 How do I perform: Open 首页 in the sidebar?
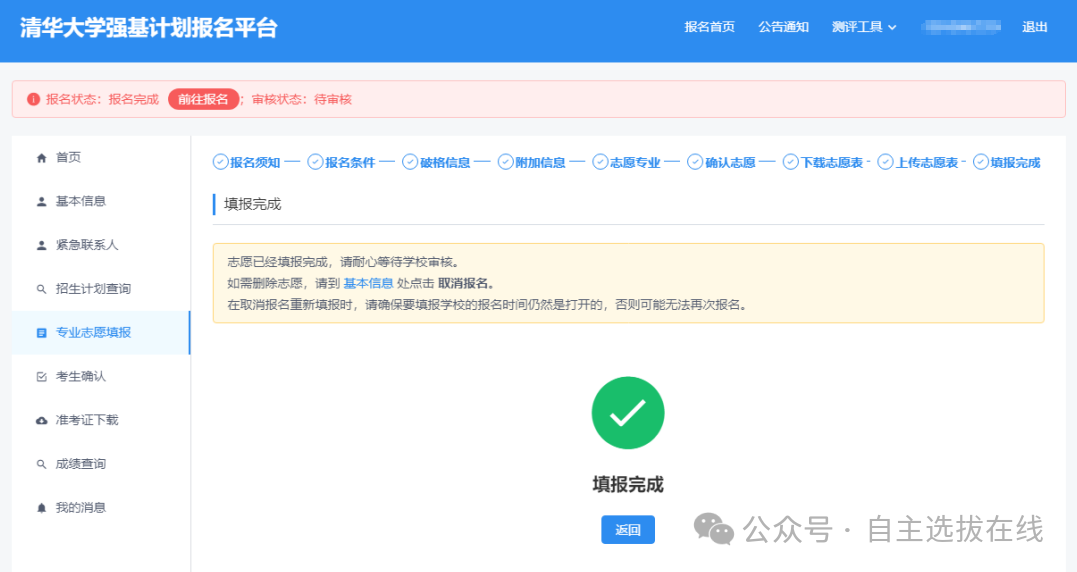coord(68,157)
